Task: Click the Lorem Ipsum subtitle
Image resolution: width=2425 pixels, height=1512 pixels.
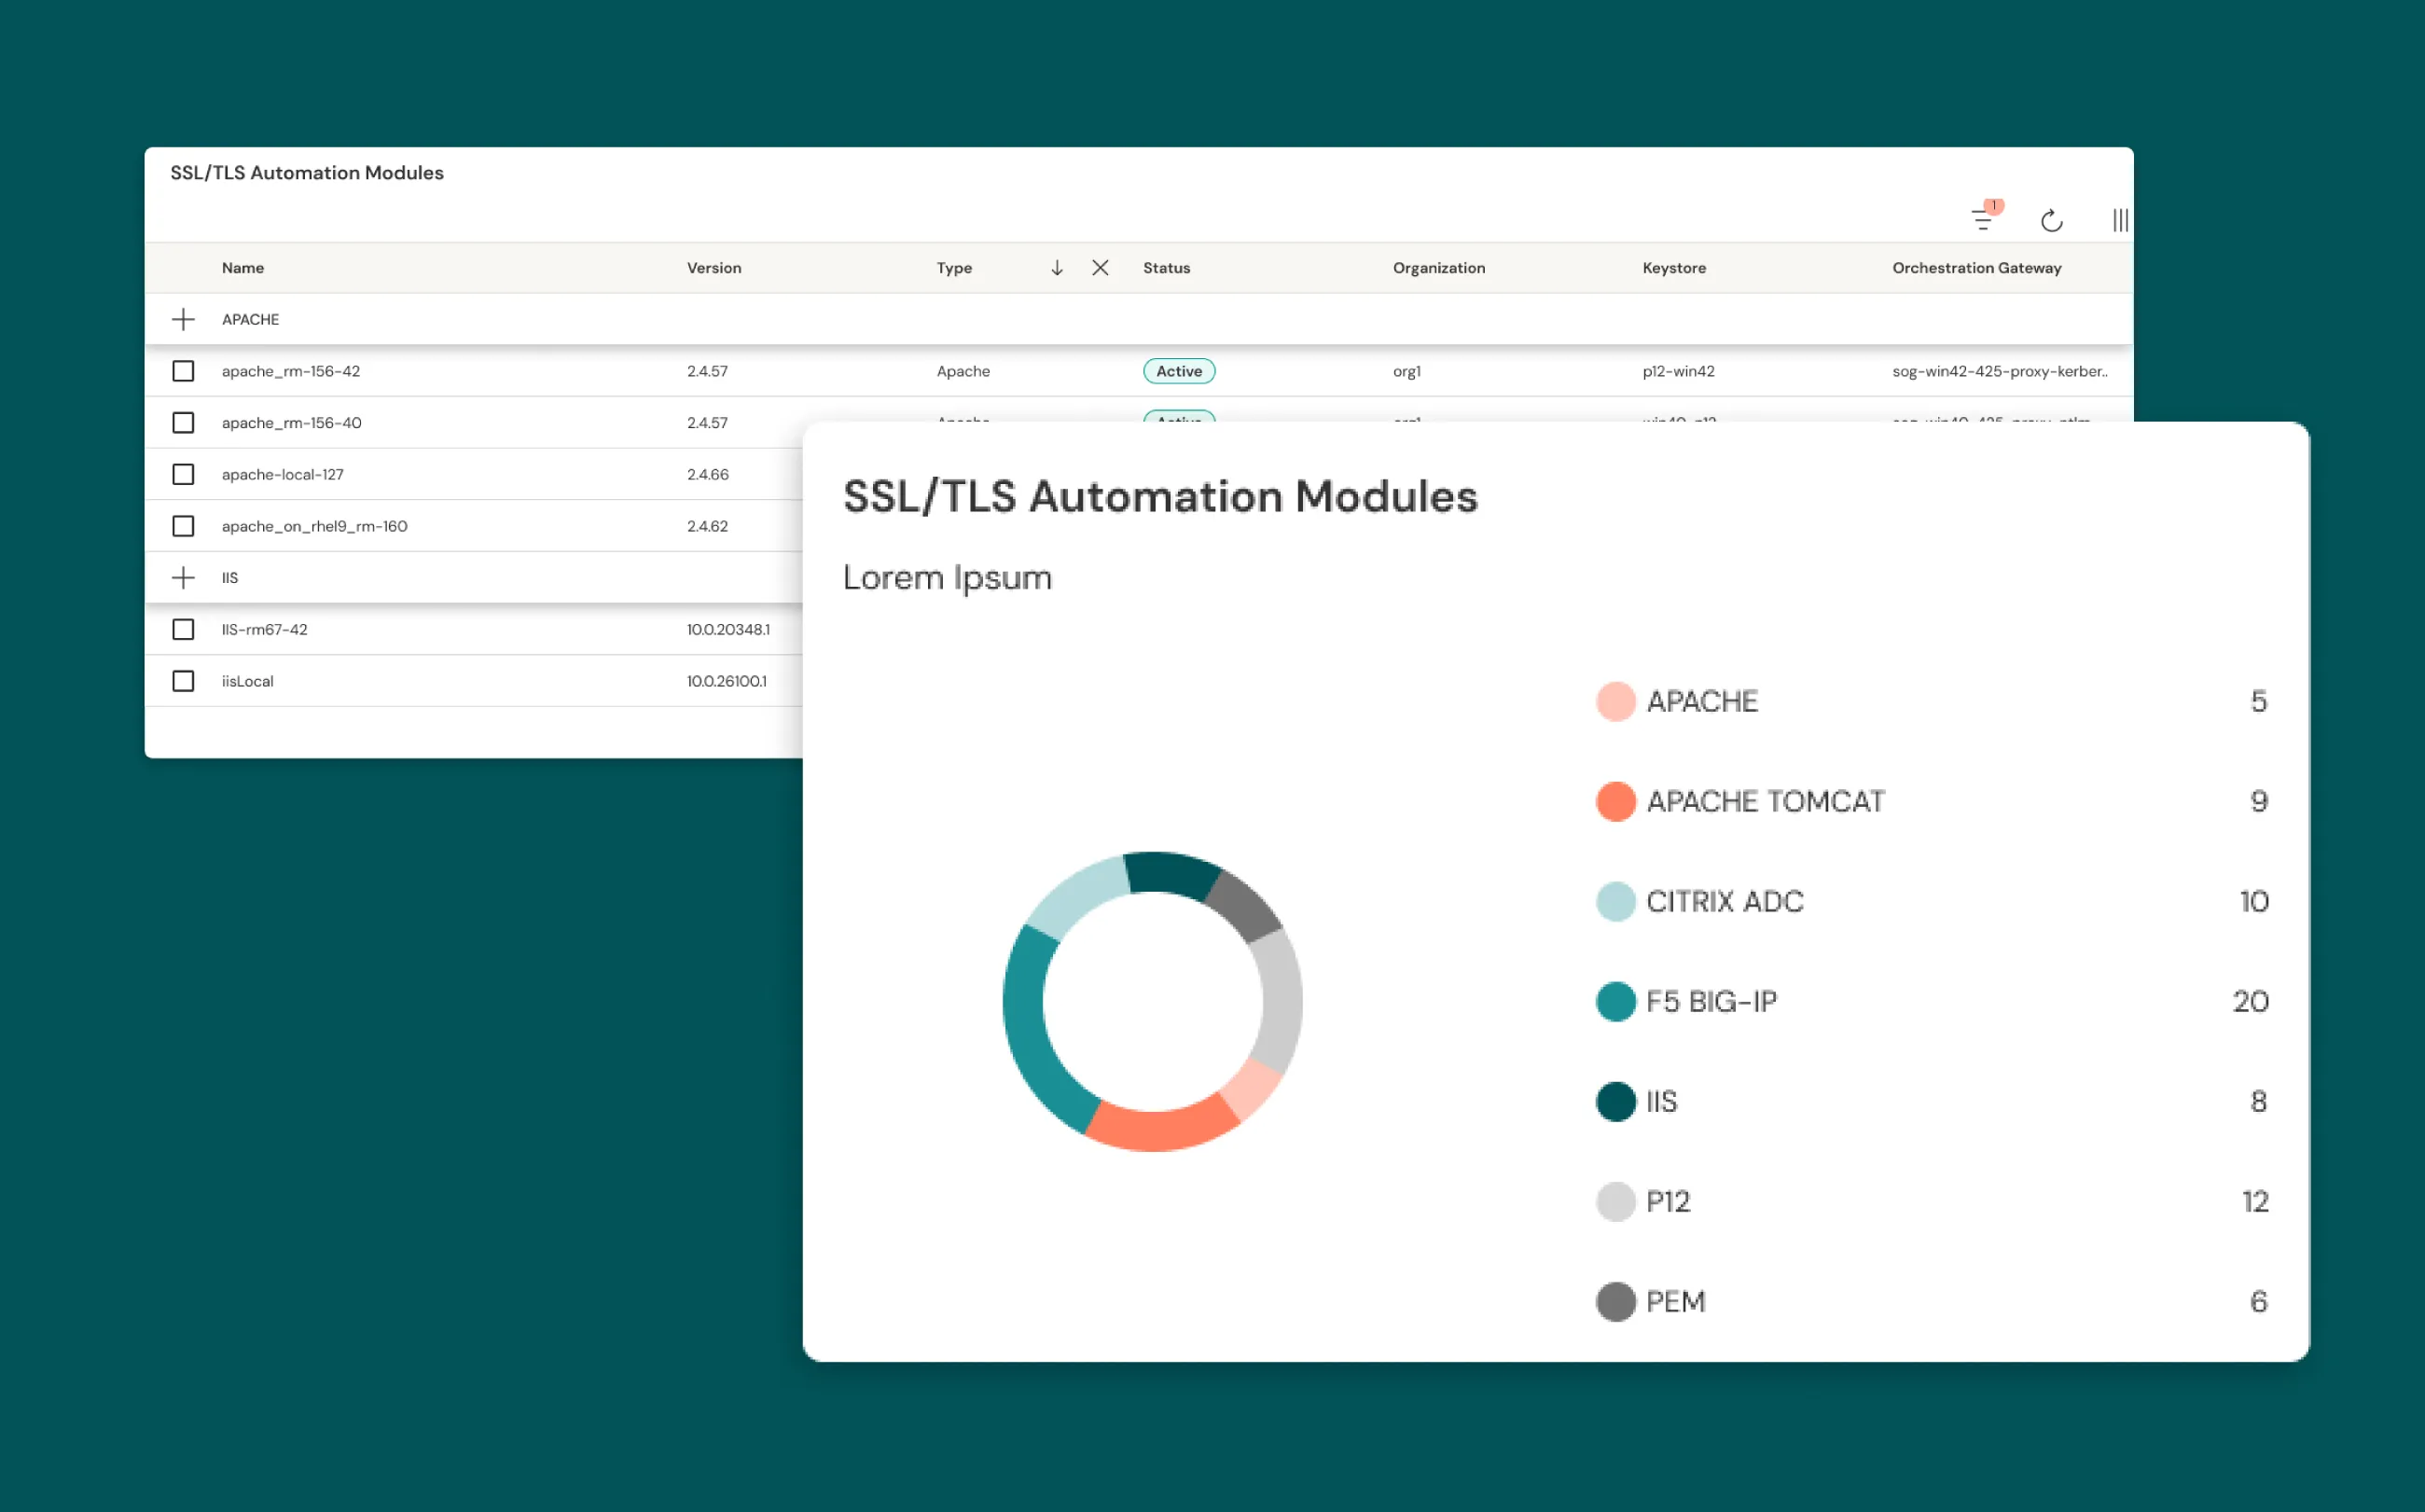Action: click(x=947, y=578)
